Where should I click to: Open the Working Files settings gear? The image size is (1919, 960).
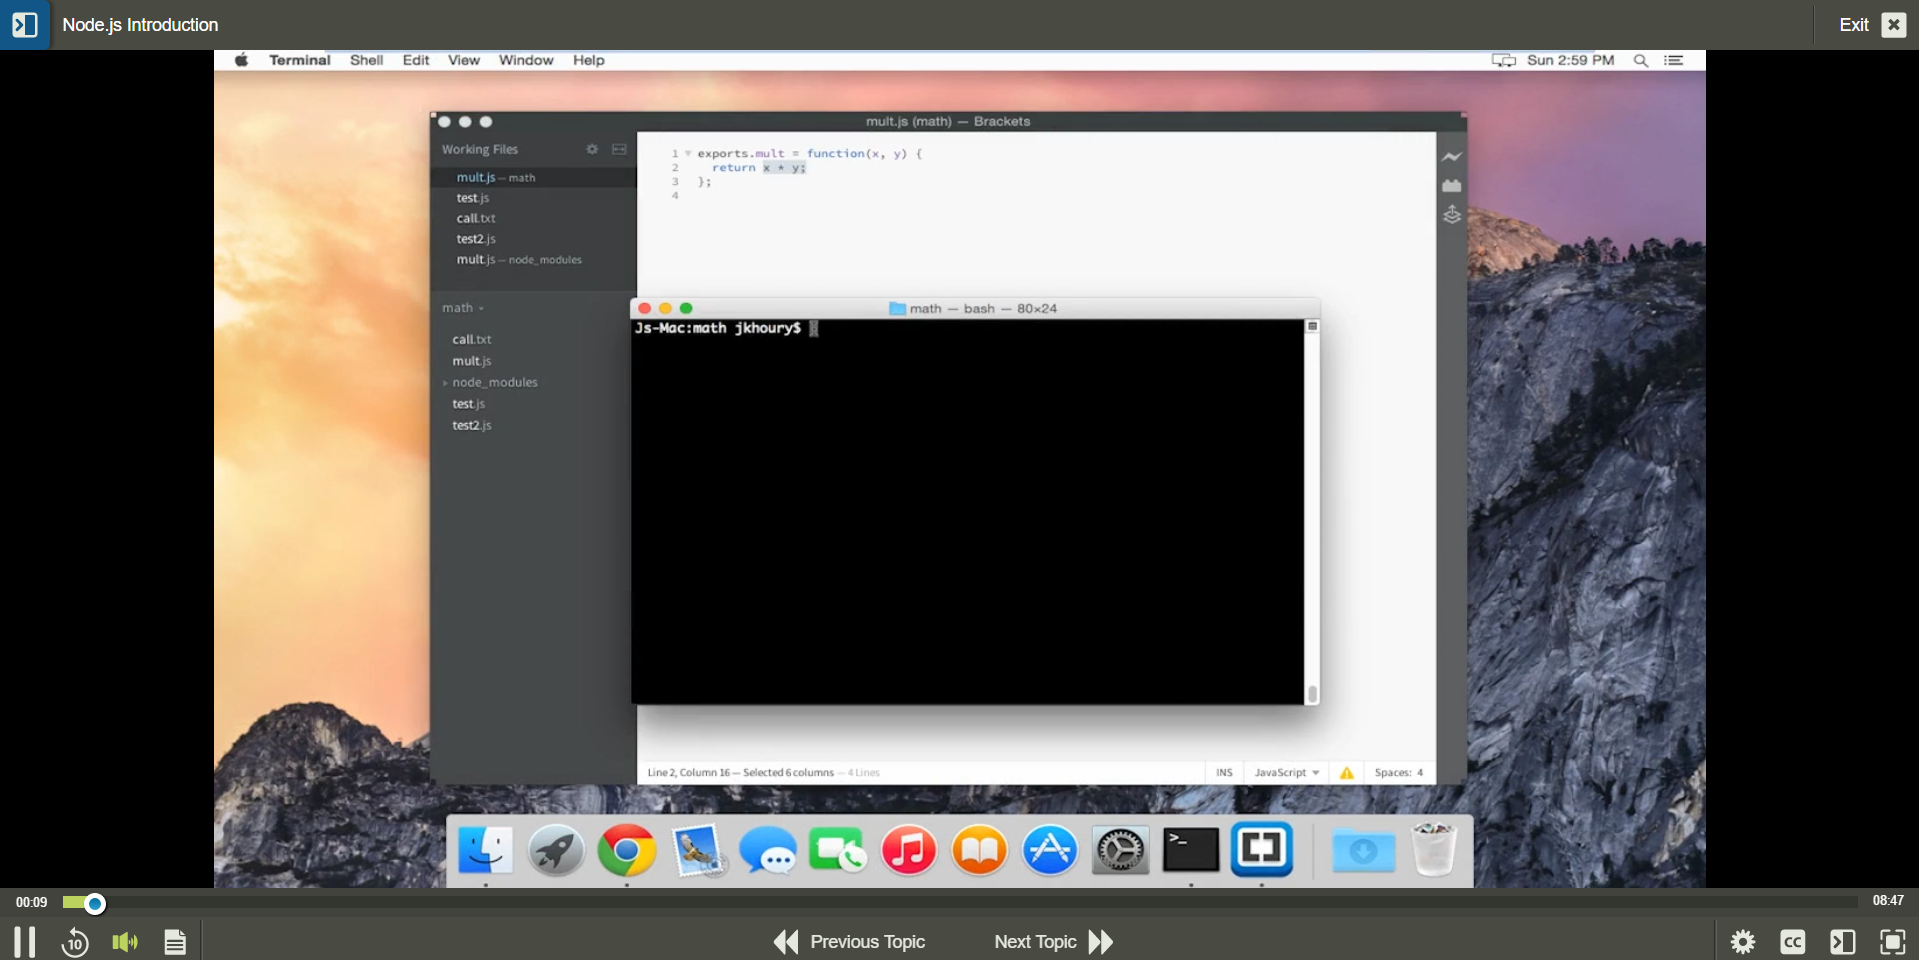[592, 149]
